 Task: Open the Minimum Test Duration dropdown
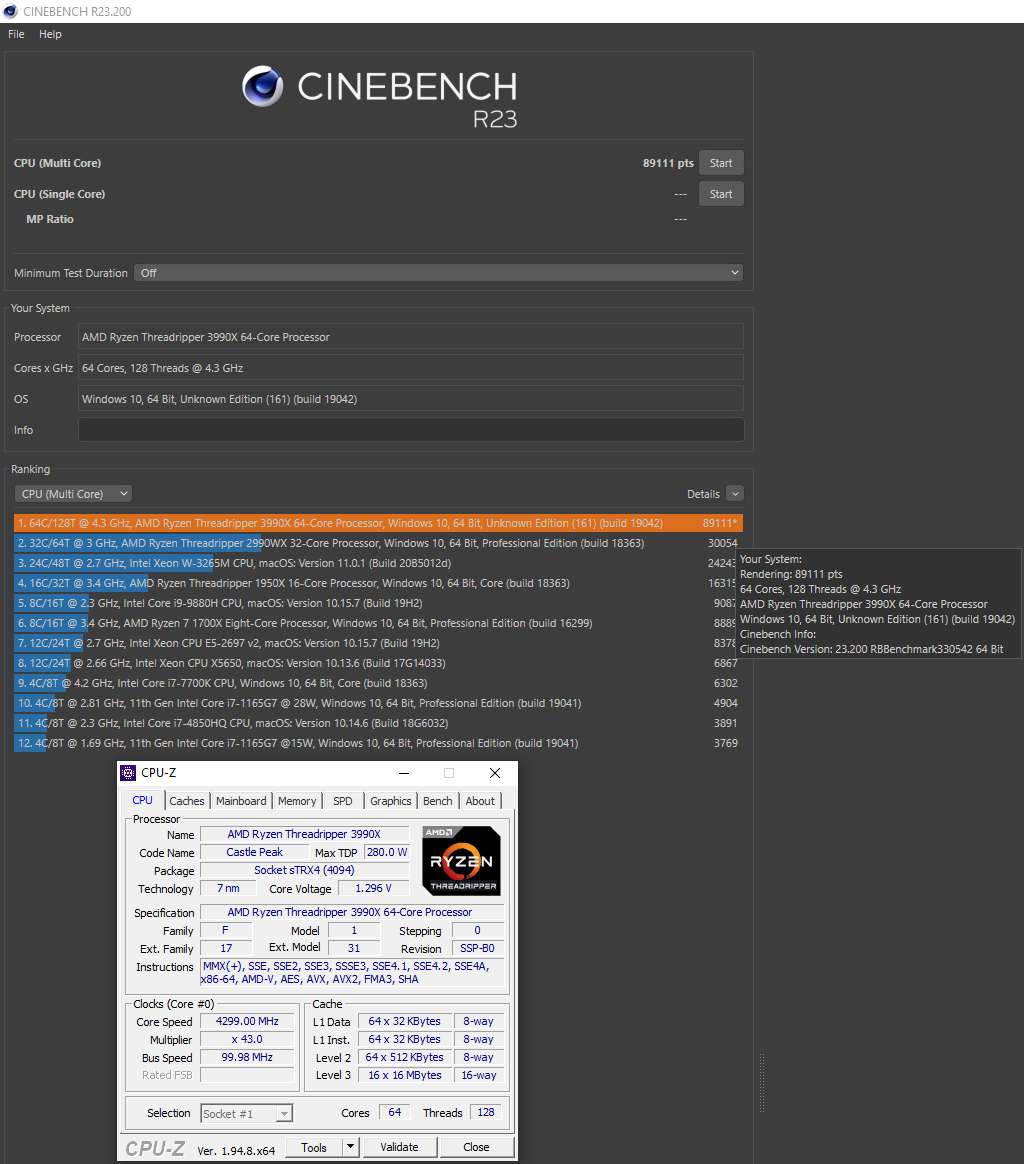pos(440,273)
